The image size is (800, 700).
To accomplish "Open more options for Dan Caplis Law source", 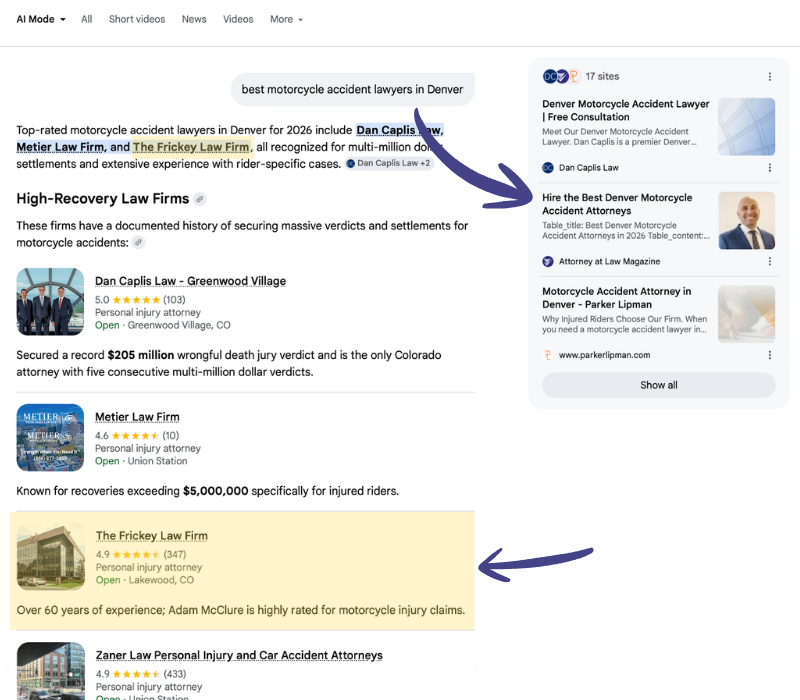I will tap(769, 168).
